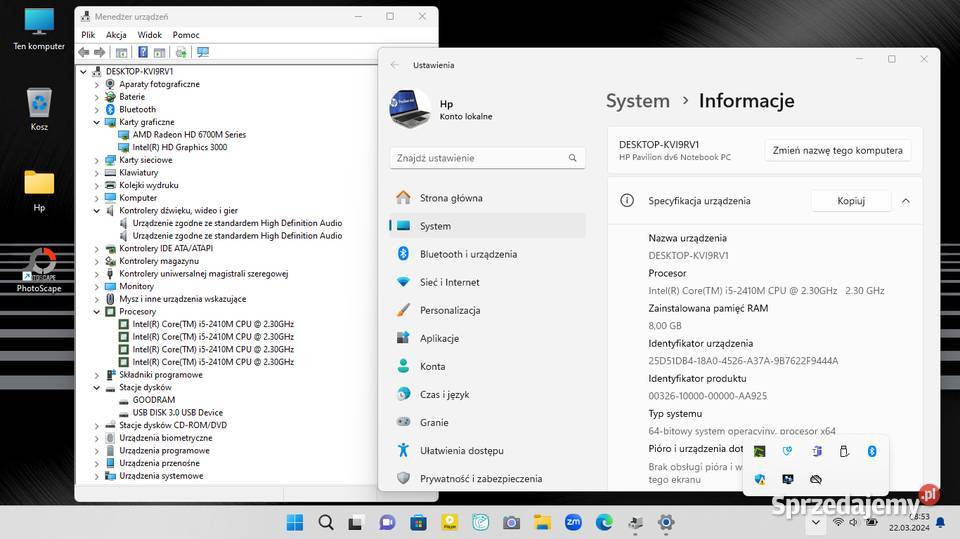Click Windows Security shield with warning icon

pyautogui.click(x=760, y=479)
